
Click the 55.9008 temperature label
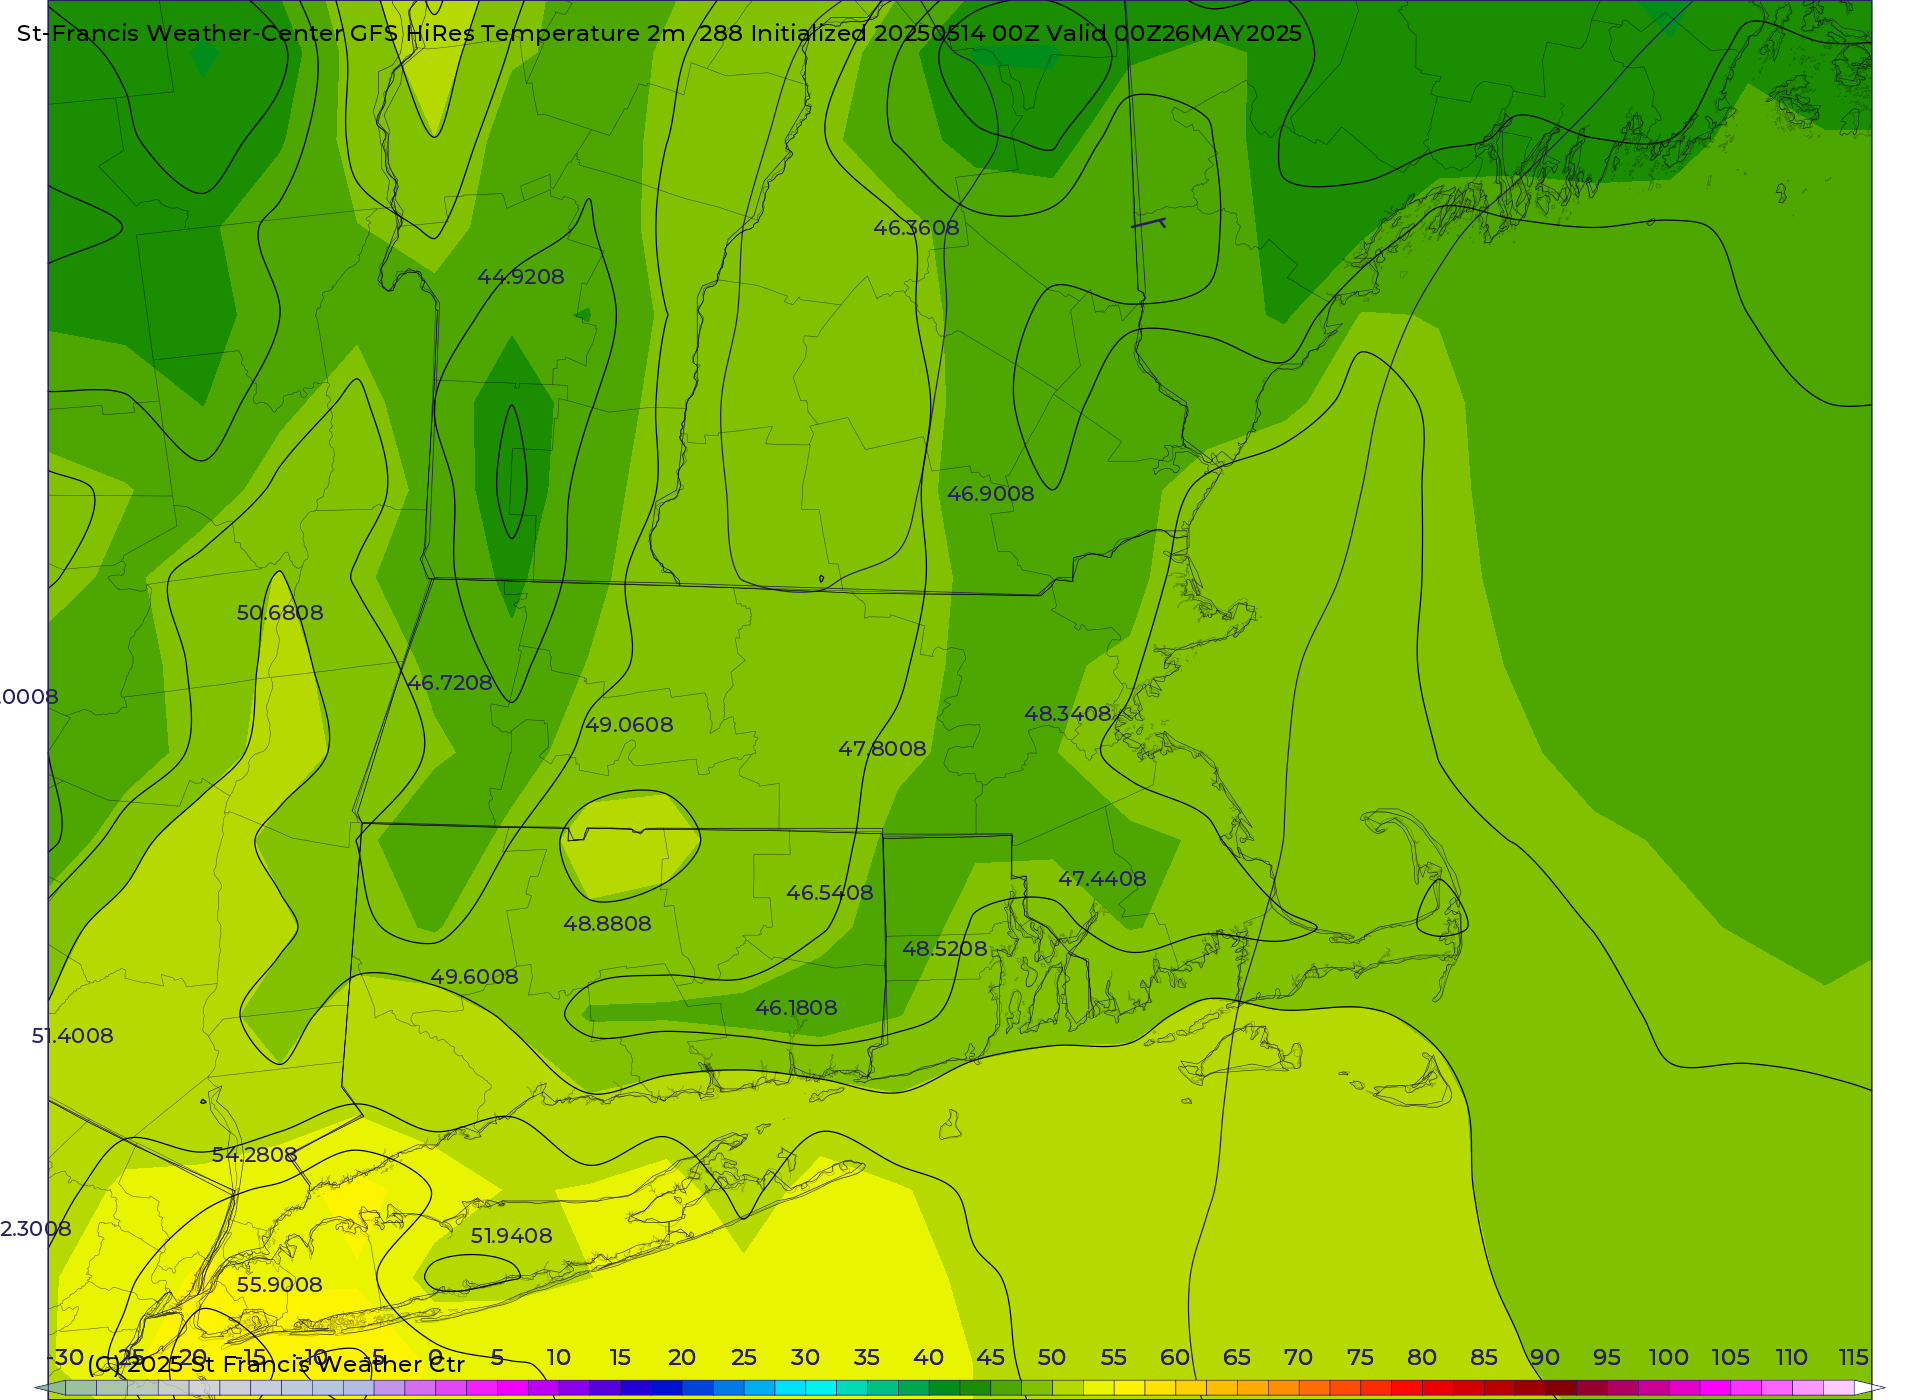(279, 1285)
